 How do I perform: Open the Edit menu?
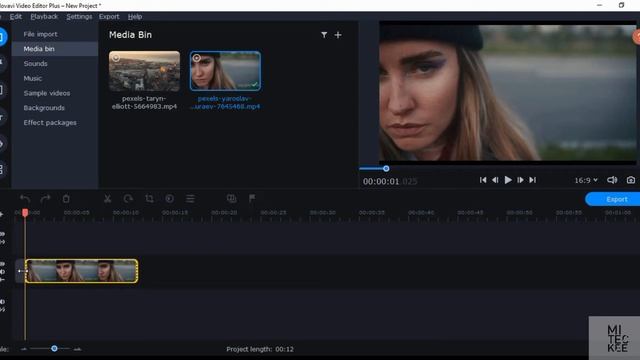pos(16,17)
